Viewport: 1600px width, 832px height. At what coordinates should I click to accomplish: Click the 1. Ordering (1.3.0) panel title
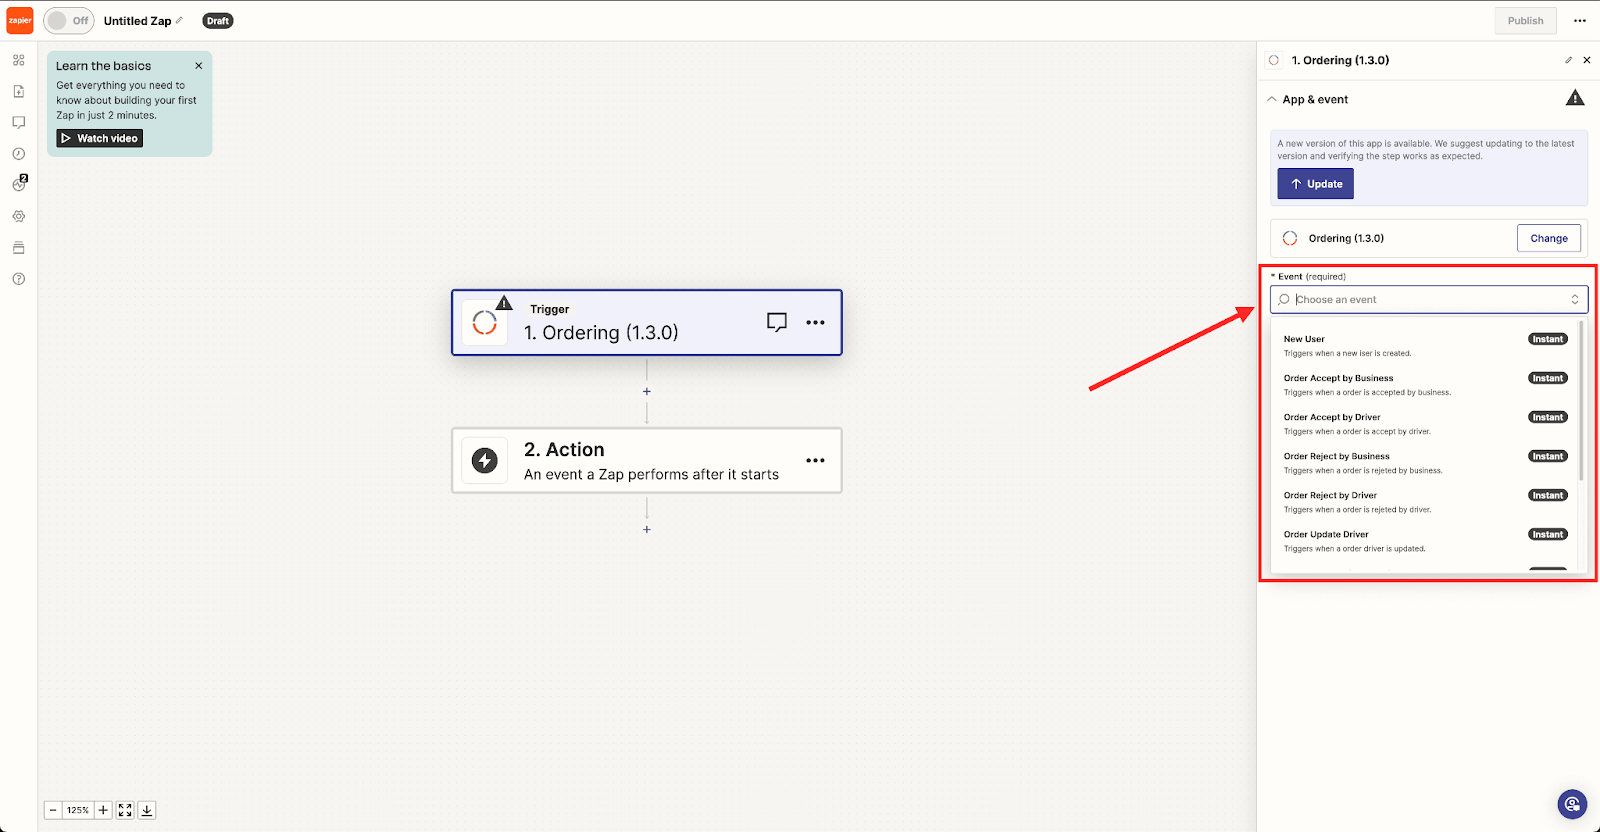point(1340,60)
